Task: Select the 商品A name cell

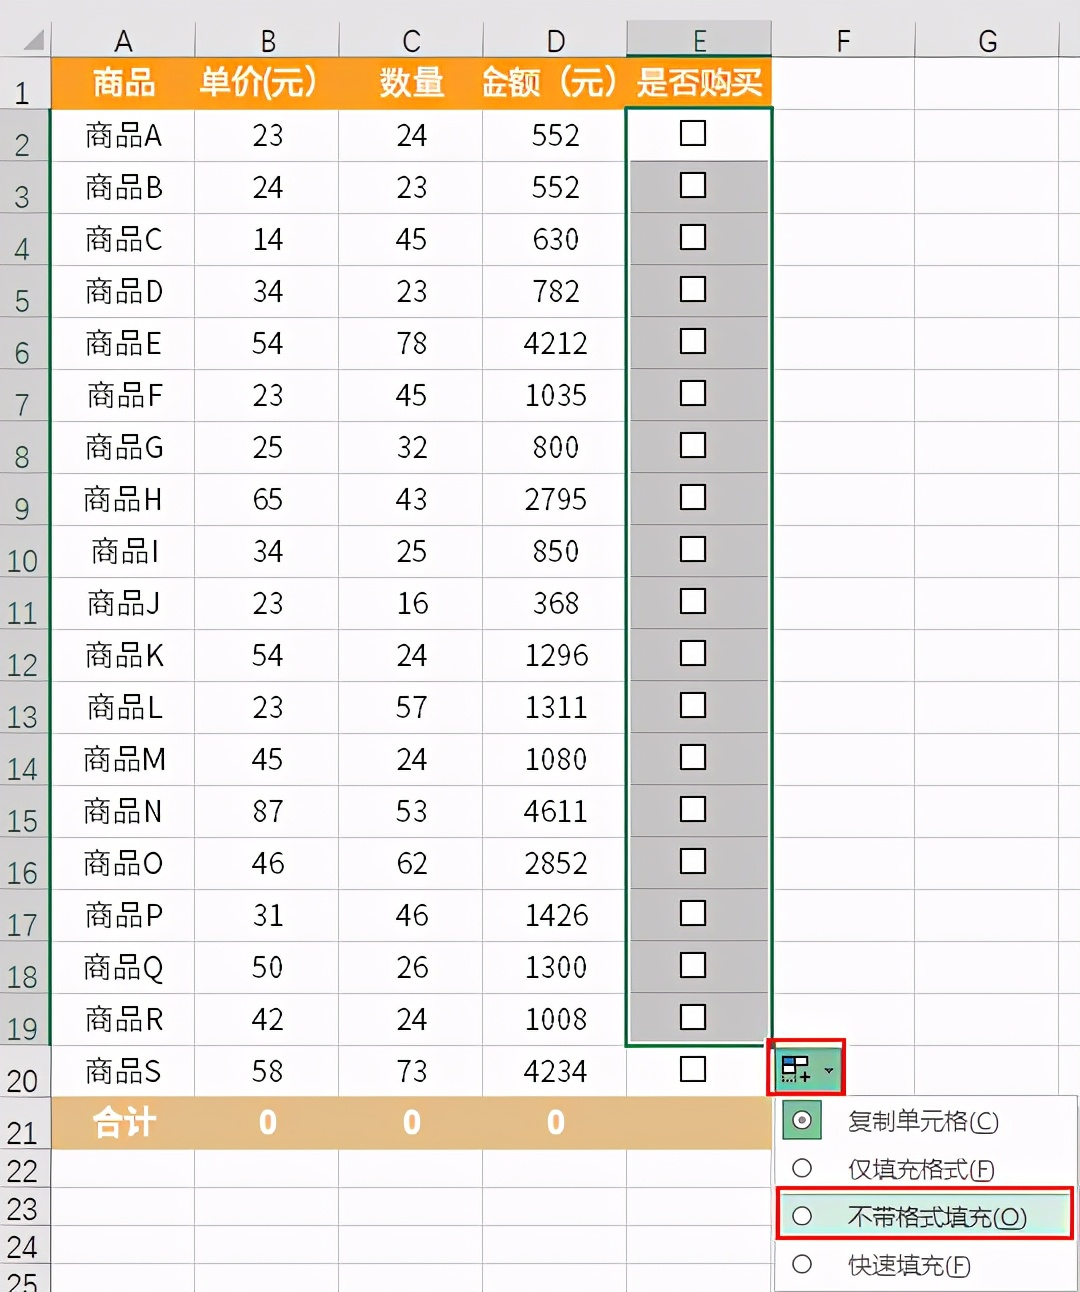Action: click(x=123, y=135)
